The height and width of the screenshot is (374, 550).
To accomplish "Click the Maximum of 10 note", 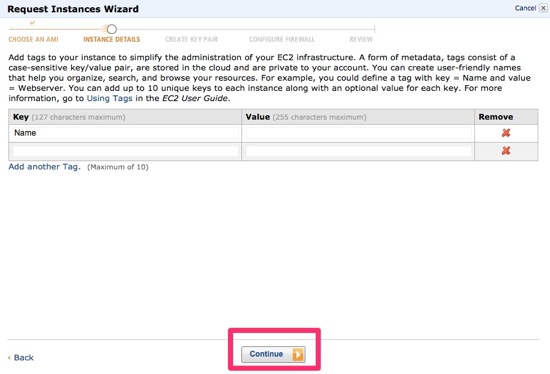I will click(118, 167).
